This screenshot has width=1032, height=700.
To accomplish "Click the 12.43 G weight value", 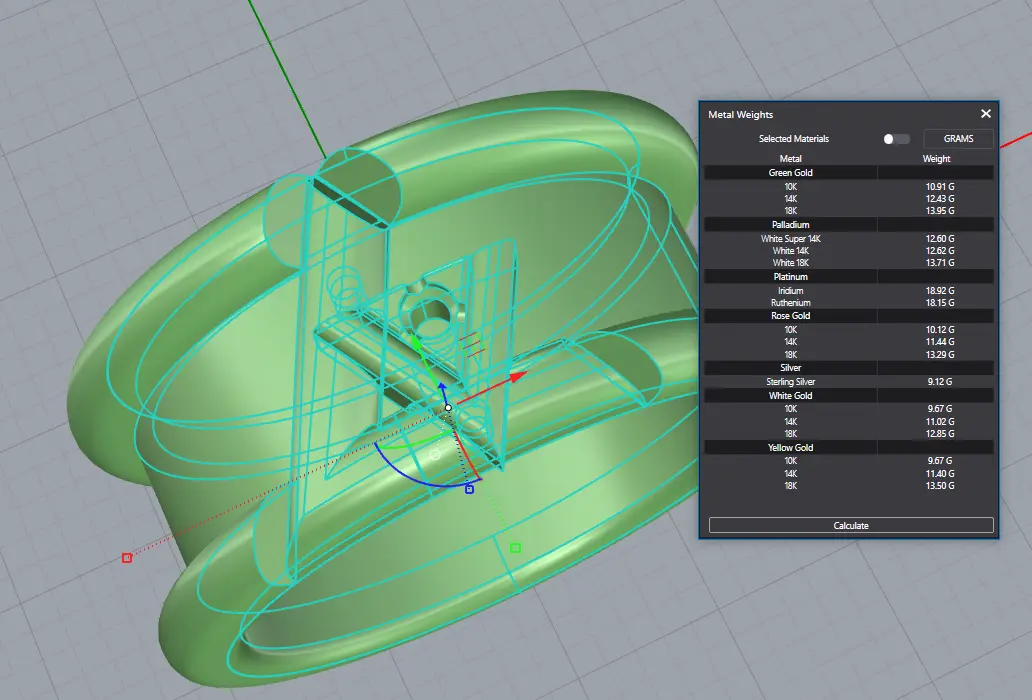I will 940,199.
